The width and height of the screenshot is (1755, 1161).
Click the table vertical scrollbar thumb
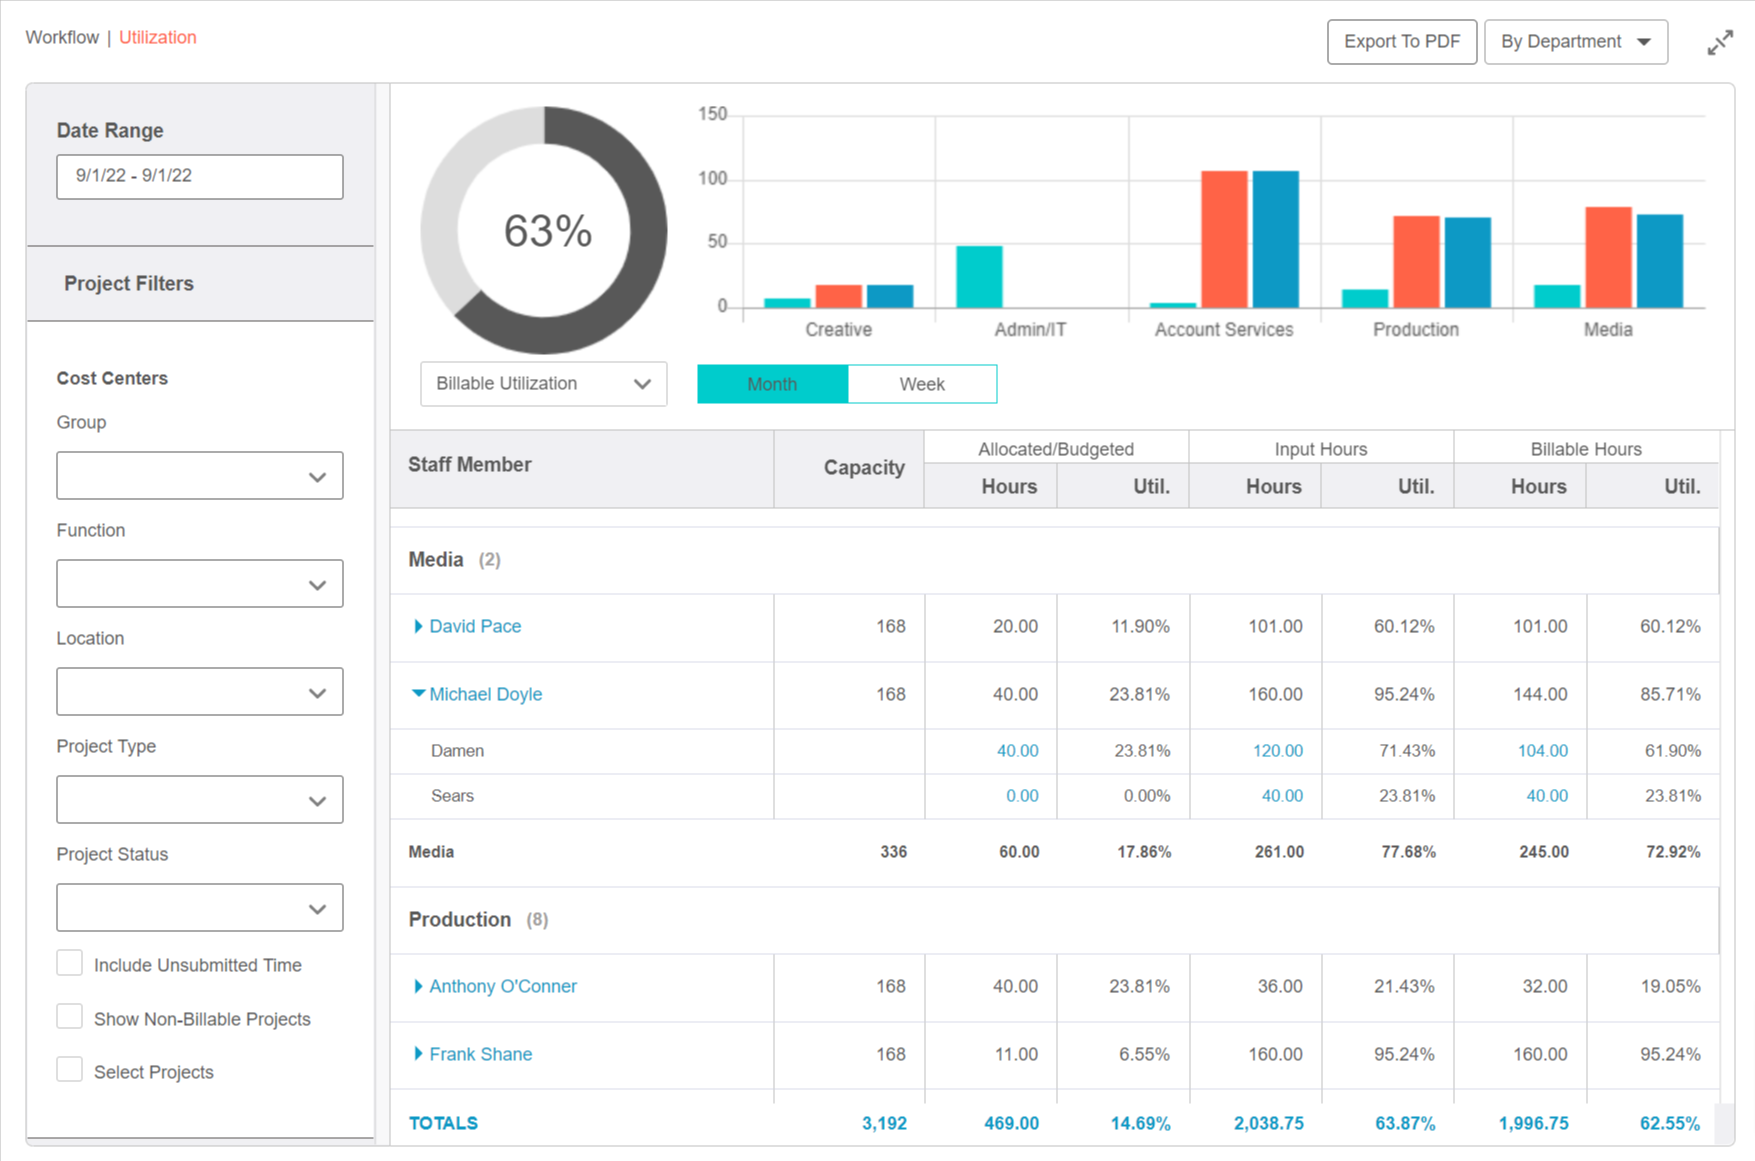tap(1725, 1123)
